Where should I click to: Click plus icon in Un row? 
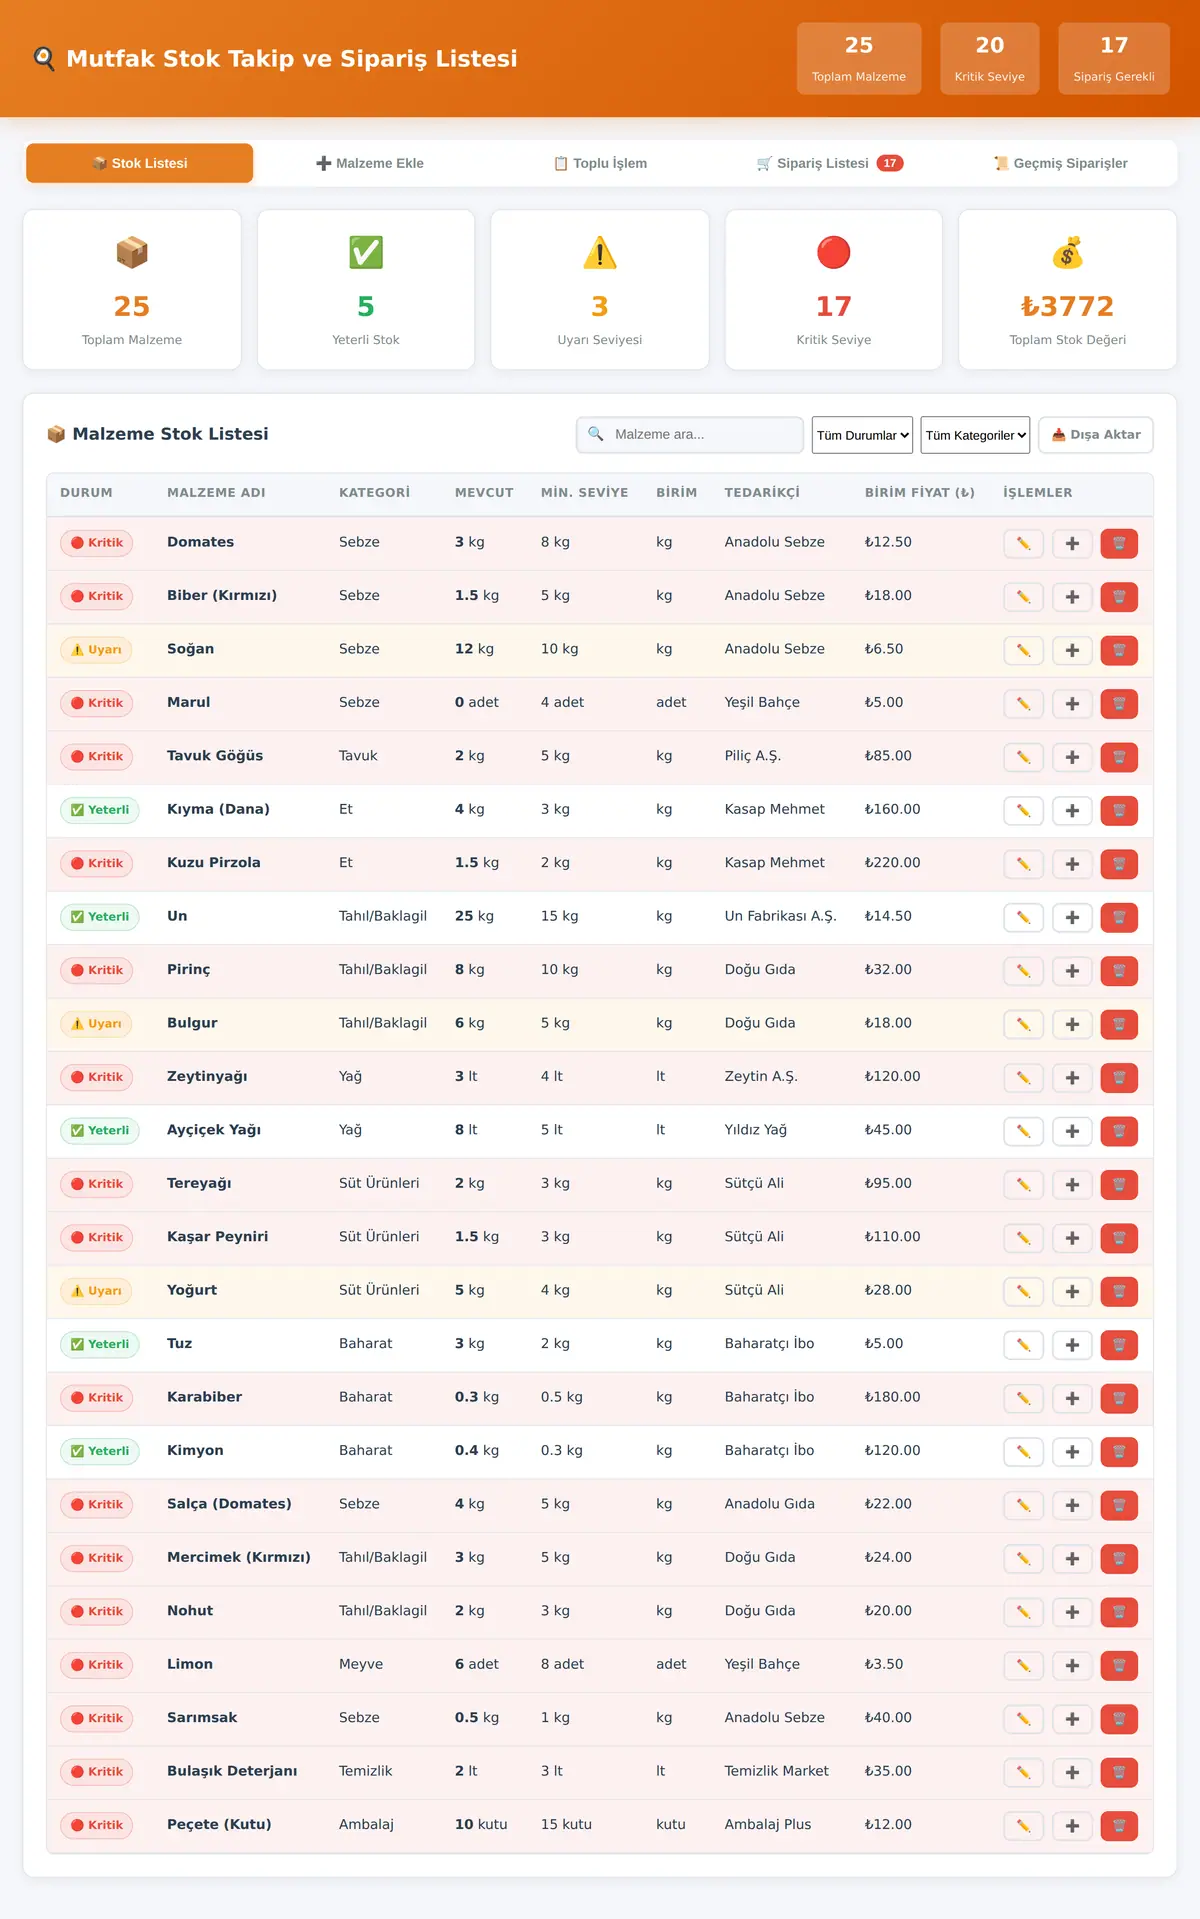tap(1072, 918)
